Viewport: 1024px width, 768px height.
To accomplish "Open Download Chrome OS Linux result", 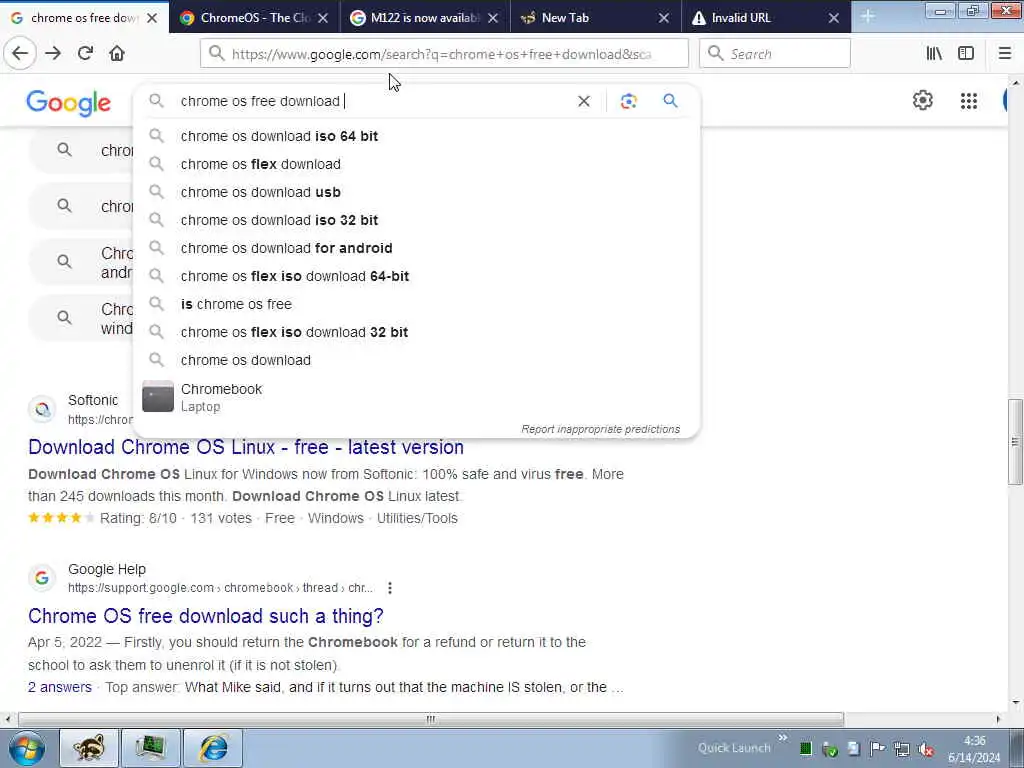I will click(246, 447).
